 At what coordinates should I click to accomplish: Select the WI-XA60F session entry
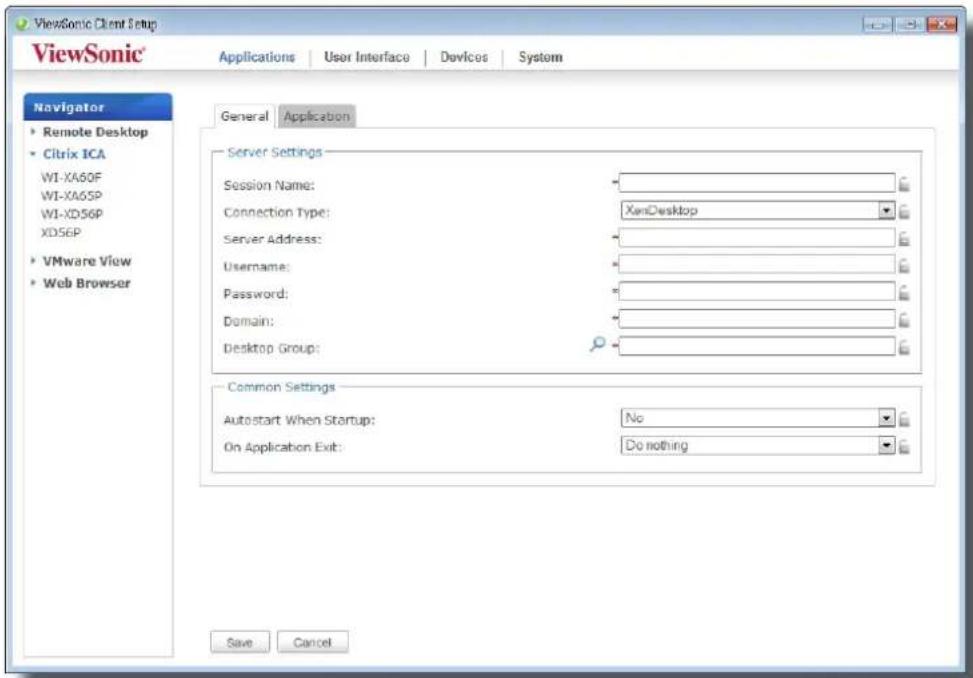click(71, 177)
